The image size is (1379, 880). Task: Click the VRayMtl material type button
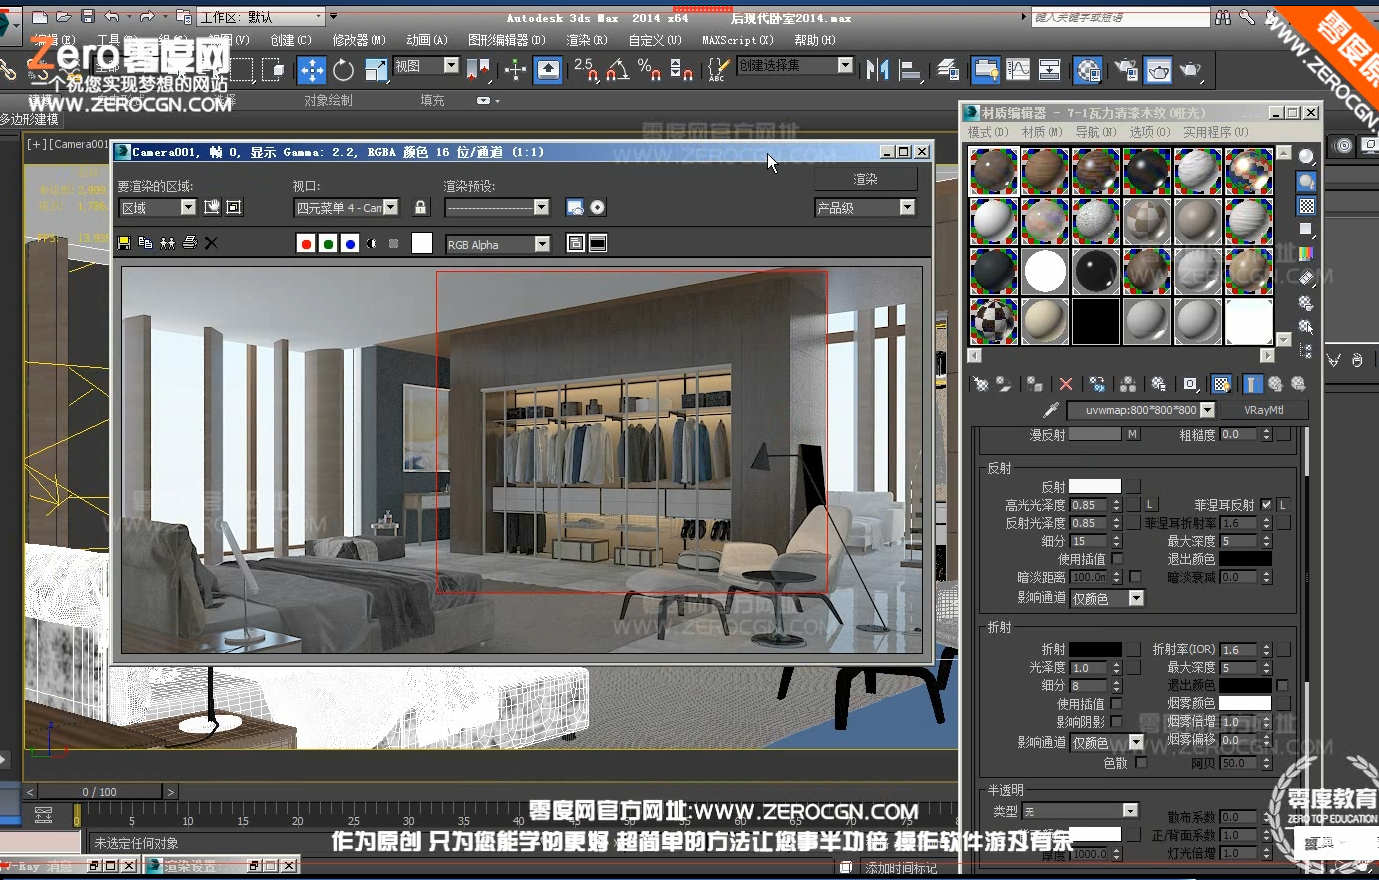coord(1264,410)
